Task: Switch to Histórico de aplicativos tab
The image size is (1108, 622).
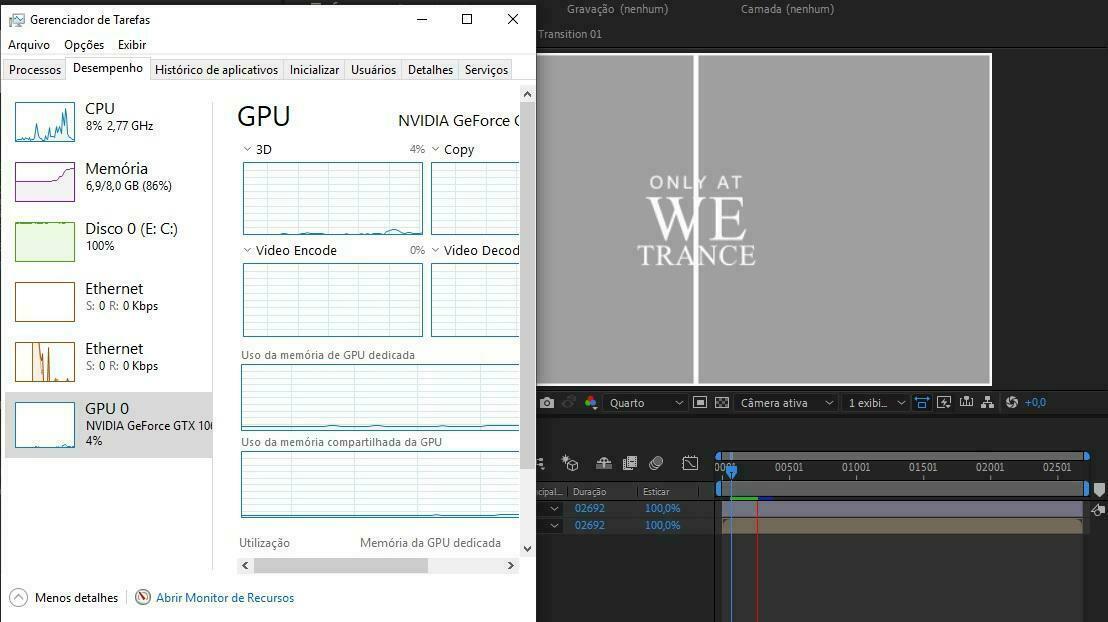Action: click(216, 70)
